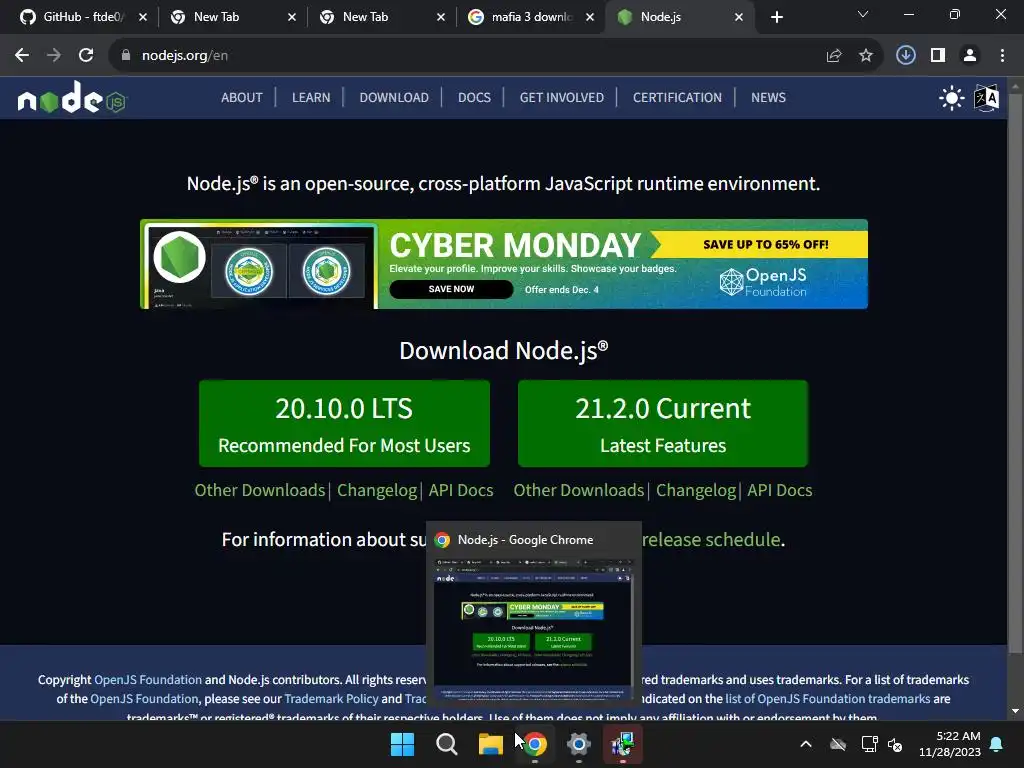Switch to the first New Tab
The height and width of the screenshot is (768, 1024).
point(232,17)
